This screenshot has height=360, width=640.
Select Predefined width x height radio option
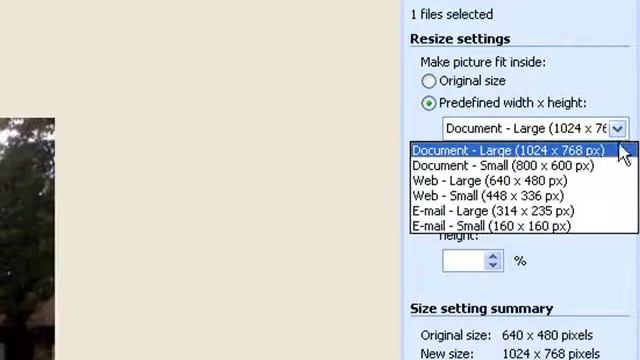(429, 103)
